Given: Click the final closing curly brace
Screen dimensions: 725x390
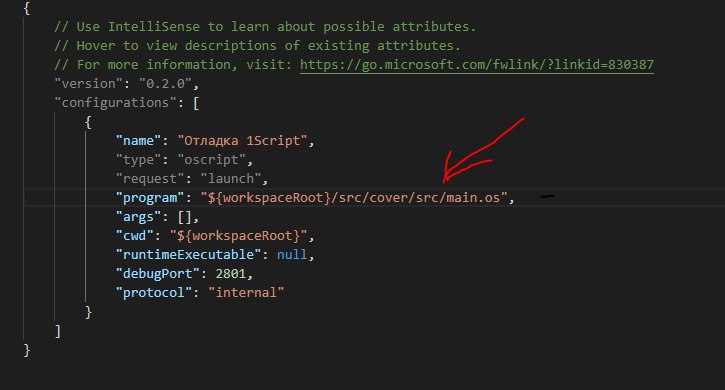Looking at the screenshot, I should point(27,350).
